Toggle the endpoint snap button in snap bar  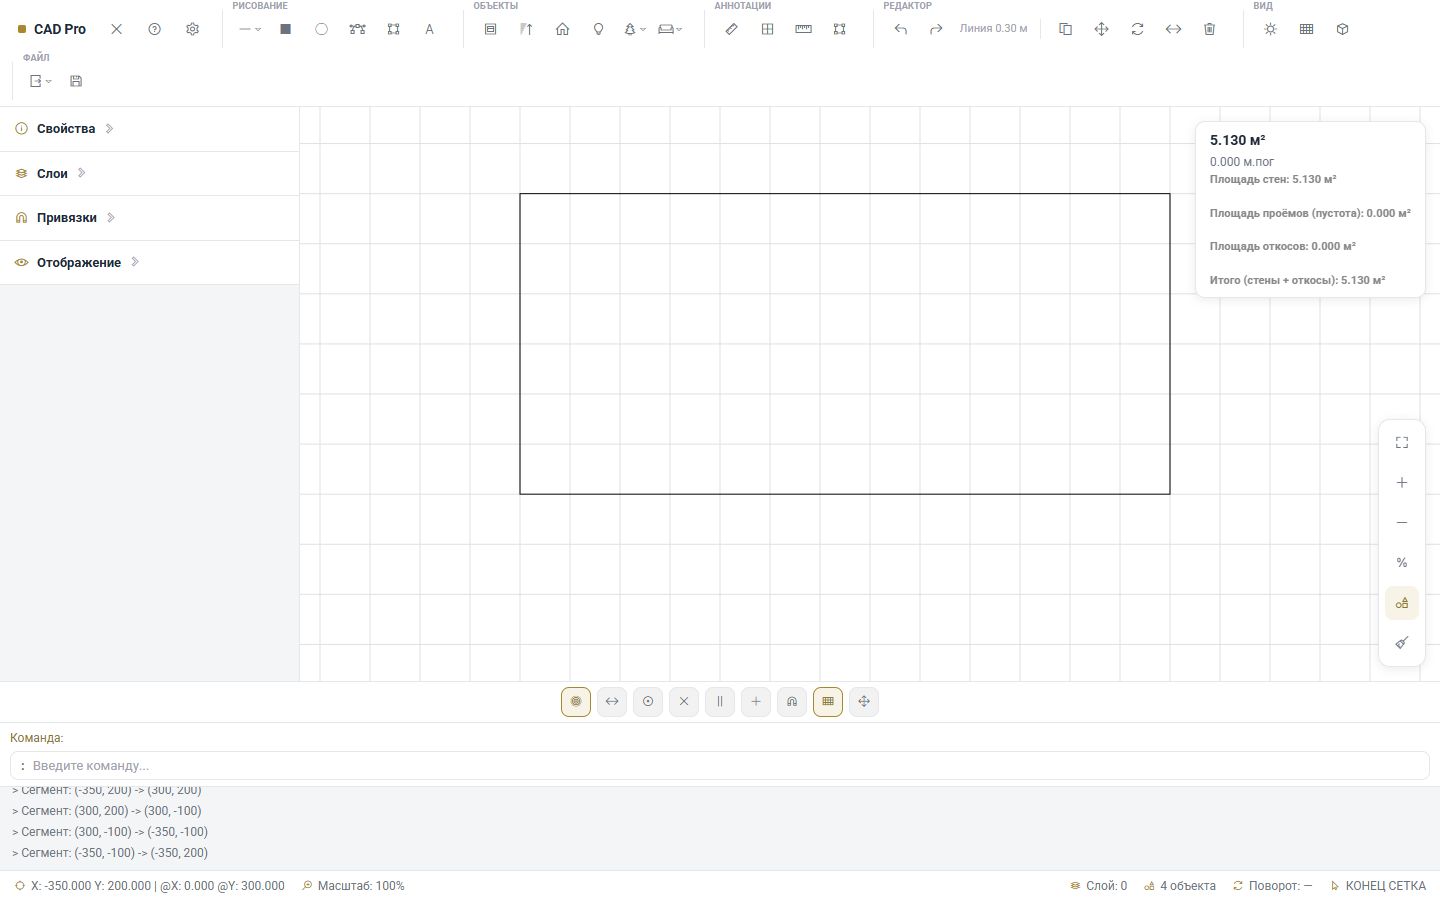576,701
